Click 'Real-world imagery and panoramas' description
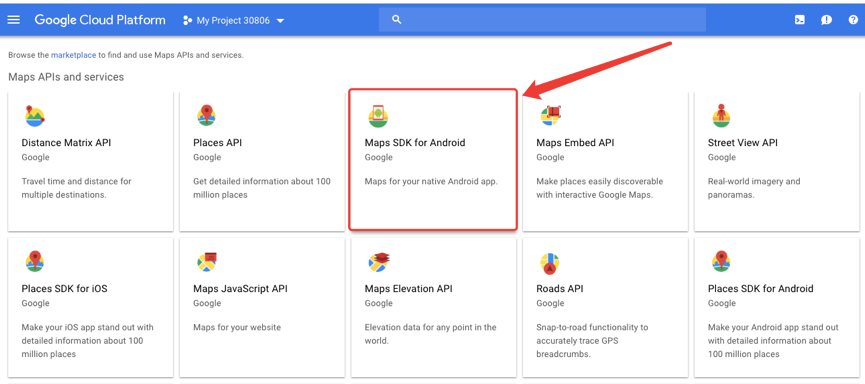This screenshot has width=865, height=384. 754,188
